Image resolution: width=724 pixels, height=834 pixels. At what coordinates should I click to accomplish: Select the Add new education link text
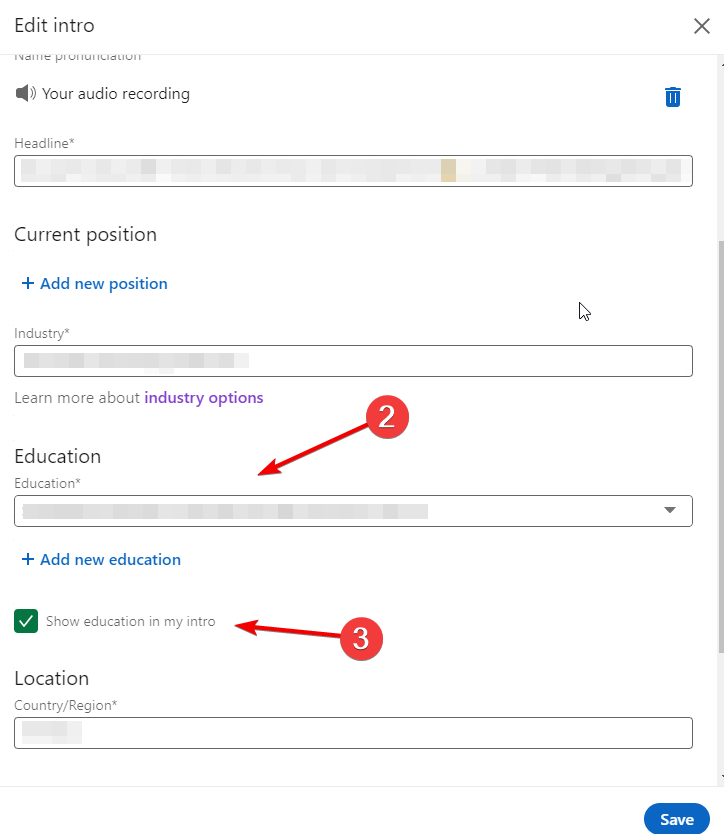click(110, 560)
